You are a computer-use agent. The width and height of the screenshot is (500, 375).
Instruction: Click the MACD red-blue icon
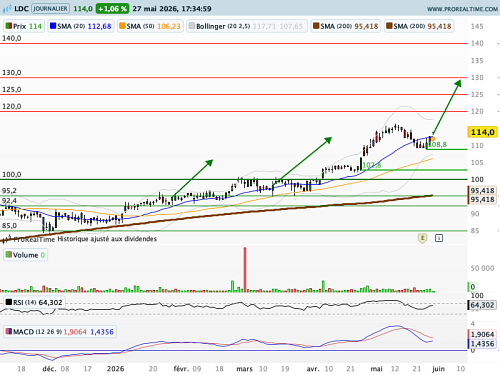pos(9,332)
